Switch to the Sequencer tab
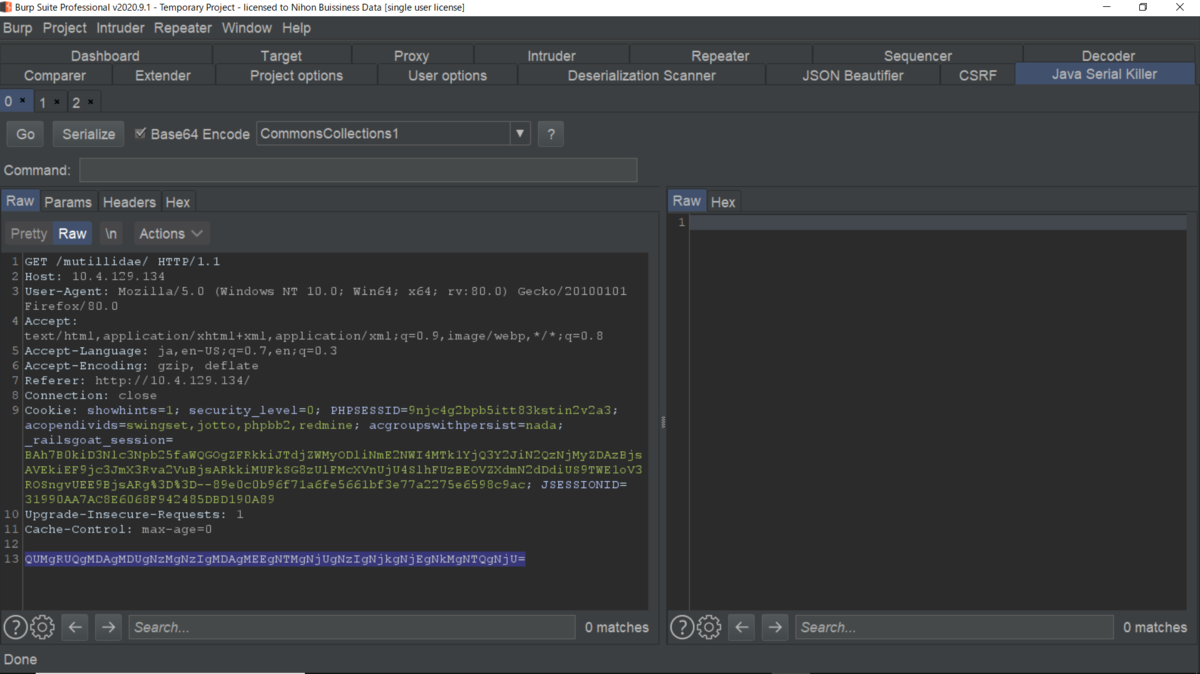This screenshot has height=674, width=1200. coord(918,56)
